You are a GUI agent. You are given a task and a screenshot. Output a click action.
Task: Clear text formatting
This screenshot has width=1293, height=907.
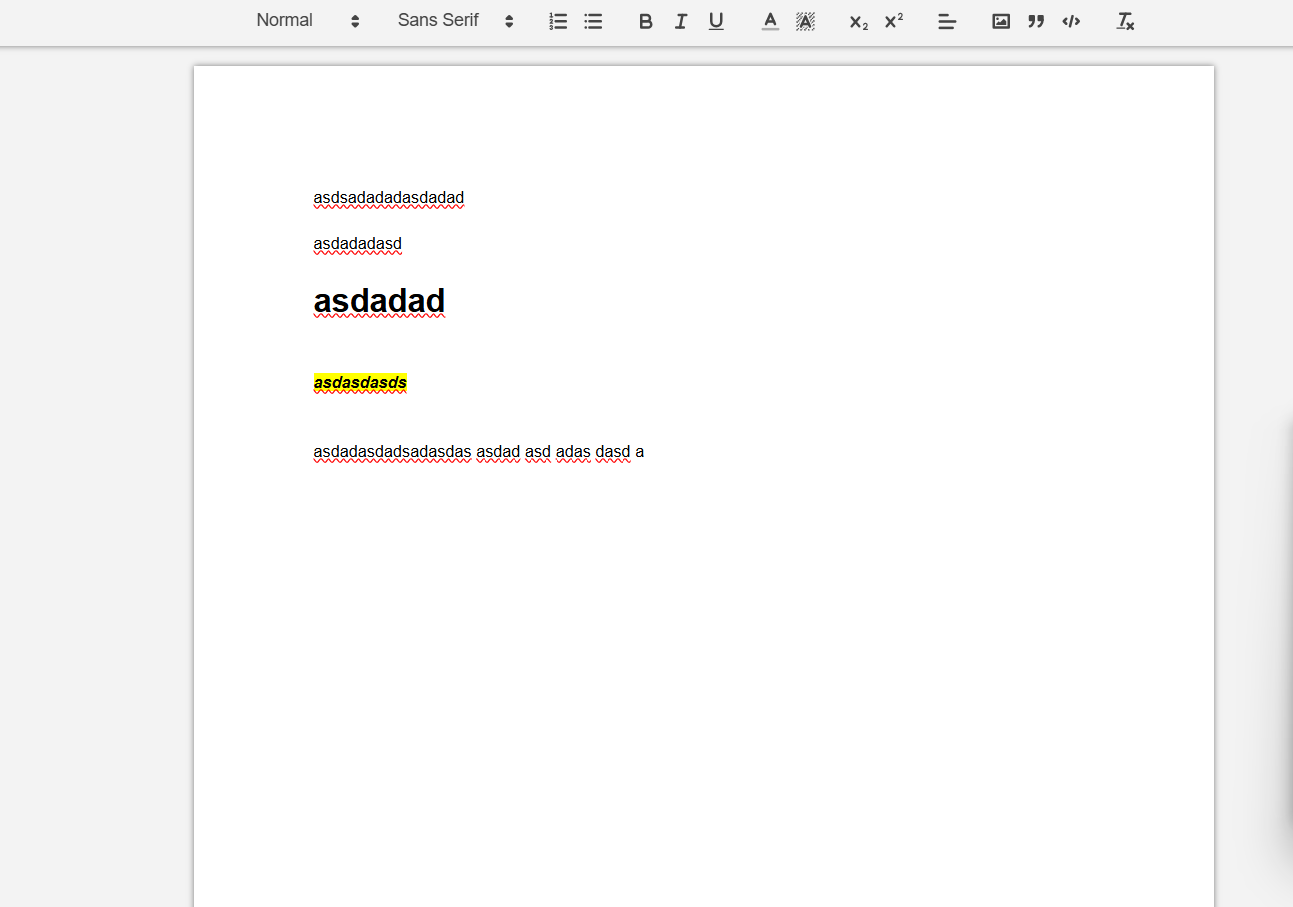pos(1125,21)
